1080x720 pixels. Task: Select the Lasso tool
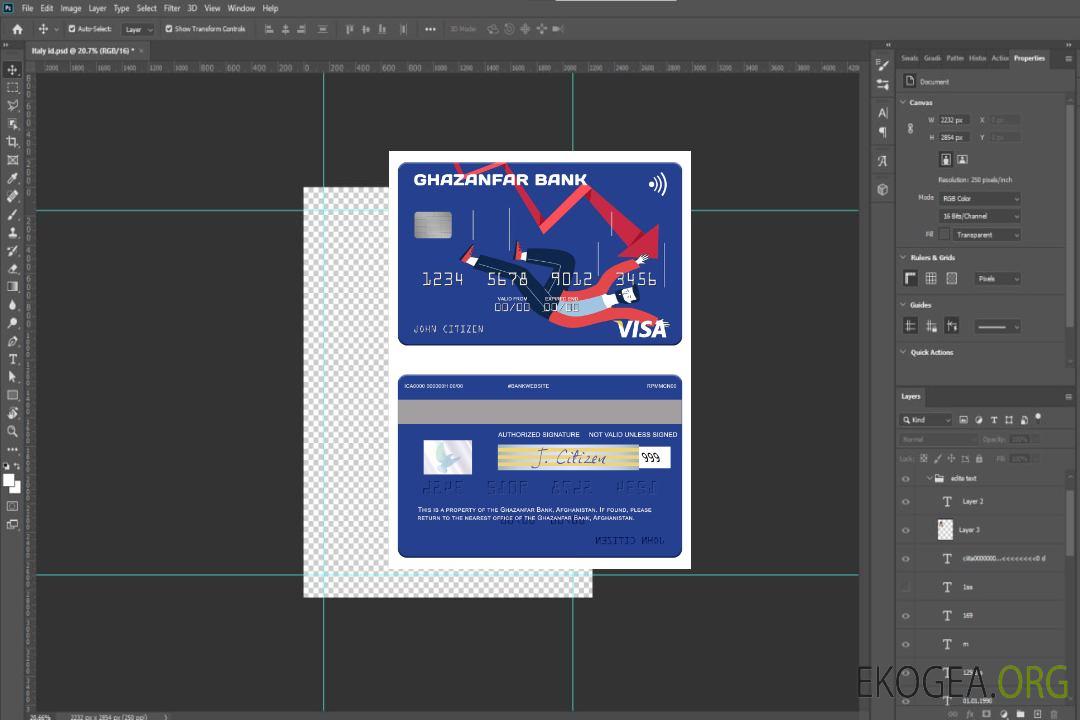tap(12, 105)
